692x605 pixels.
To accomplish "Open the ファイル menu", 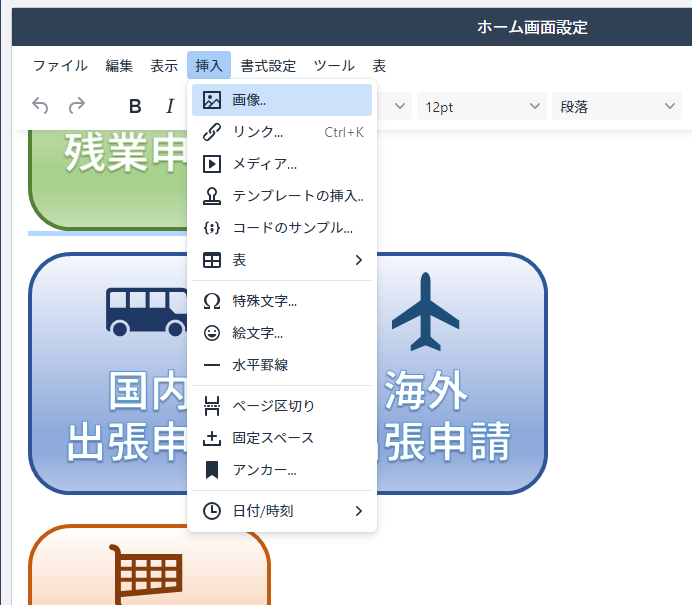I will click(x=60, y=66).
